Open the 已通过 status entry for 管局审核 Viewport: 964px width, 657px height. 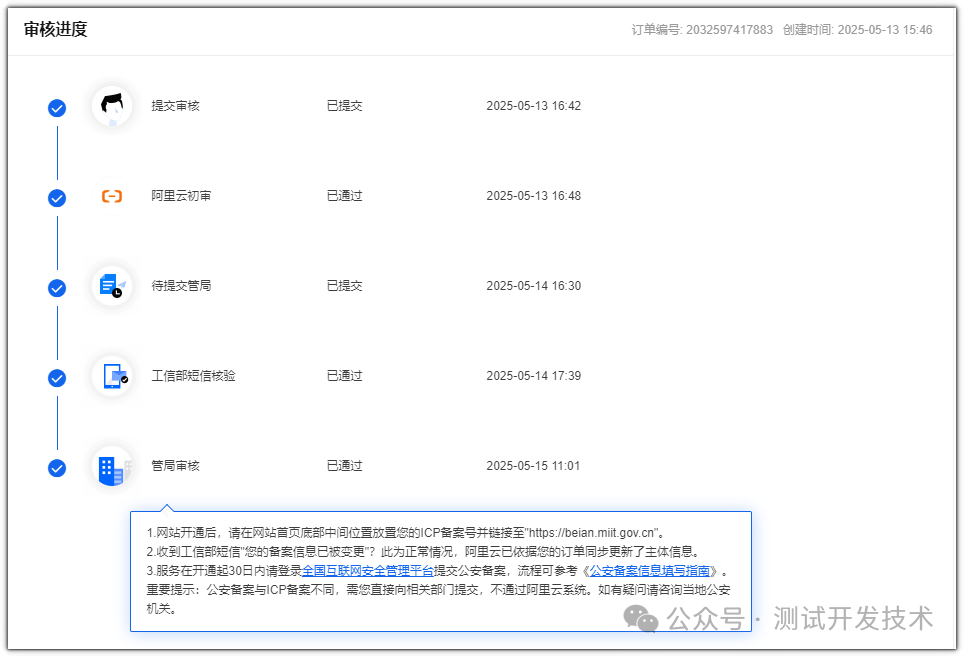pos(345,465)
